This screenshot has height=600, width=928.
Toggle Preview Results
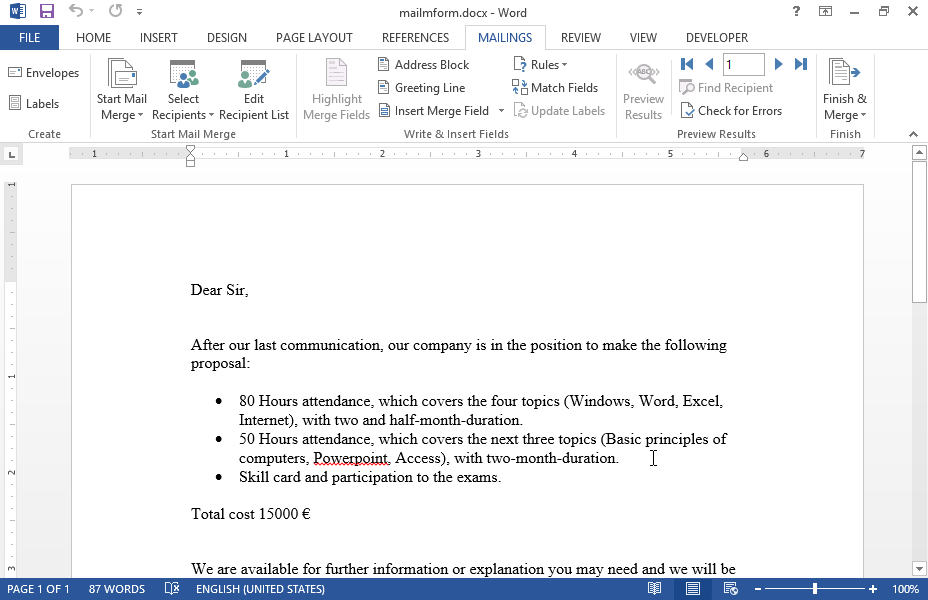(x=643, y=90)
